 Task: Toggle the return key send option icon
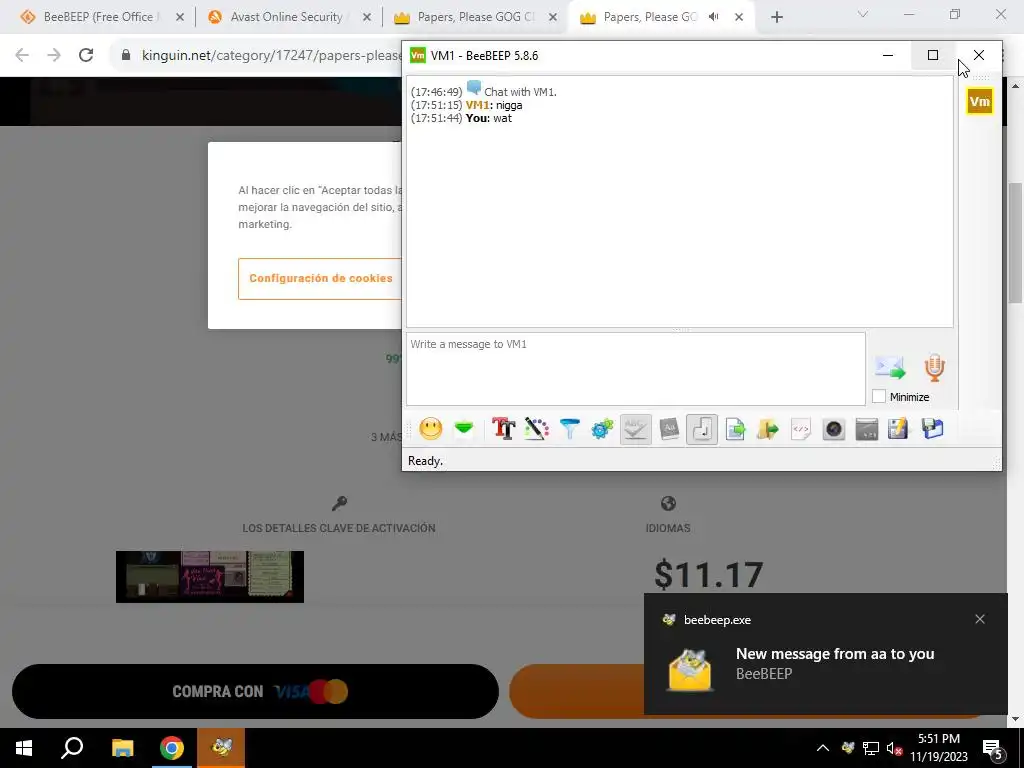(x=702, y=429)
